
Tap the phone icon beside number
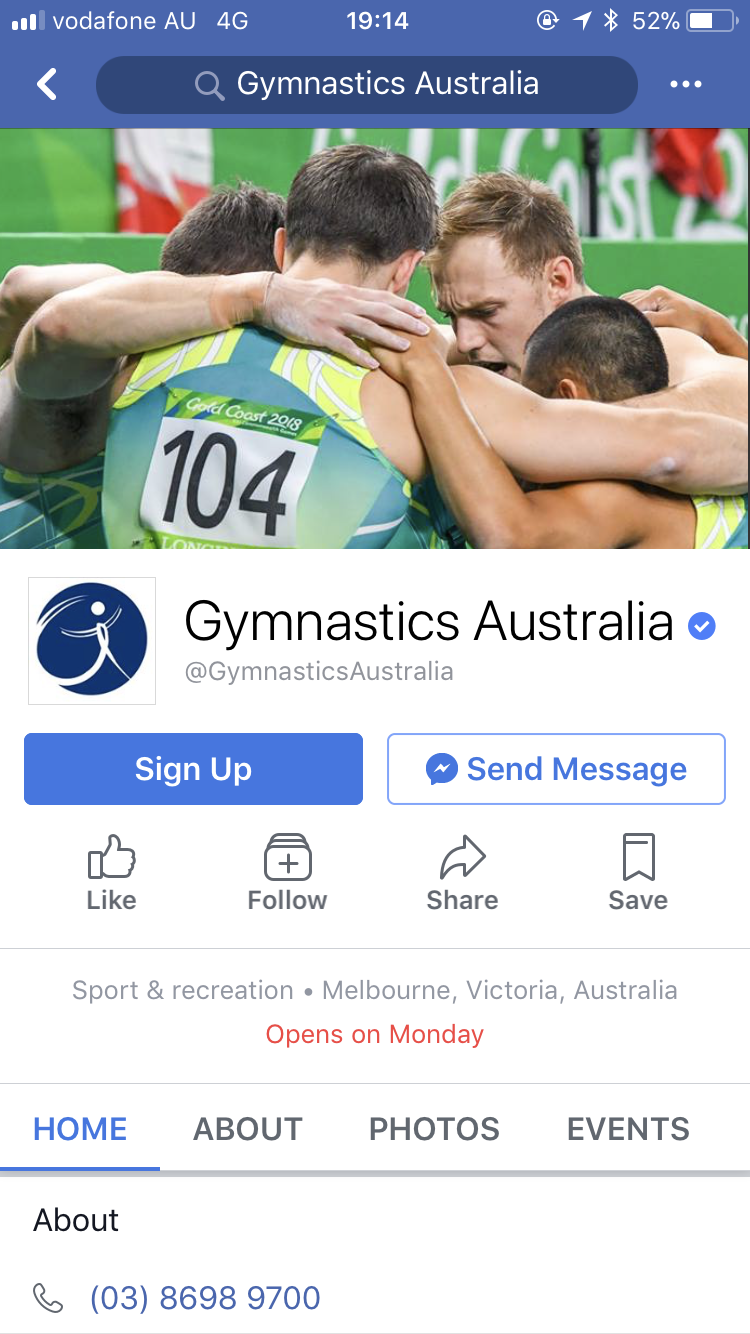[48, 1298]
